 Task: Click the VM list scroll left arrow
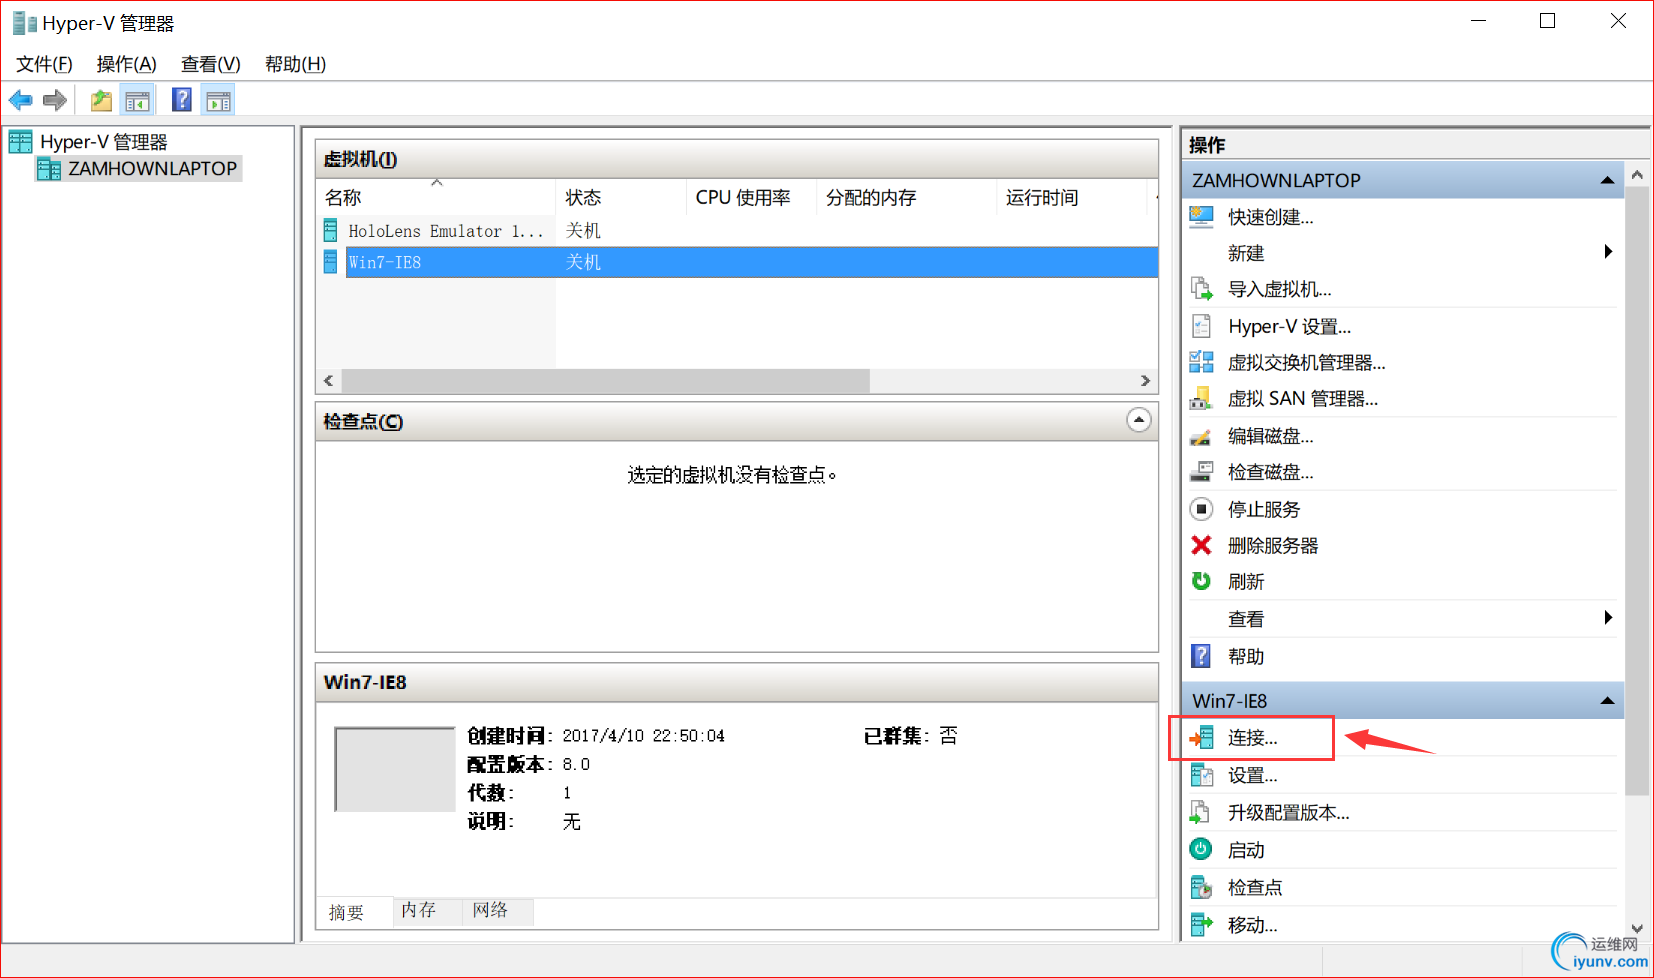329,381
